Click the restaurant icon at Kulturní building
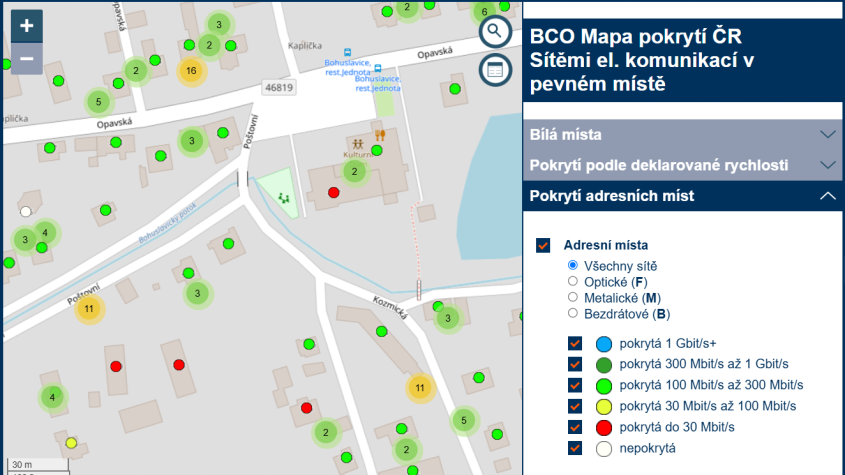The image size is (845, 475). 380,135
